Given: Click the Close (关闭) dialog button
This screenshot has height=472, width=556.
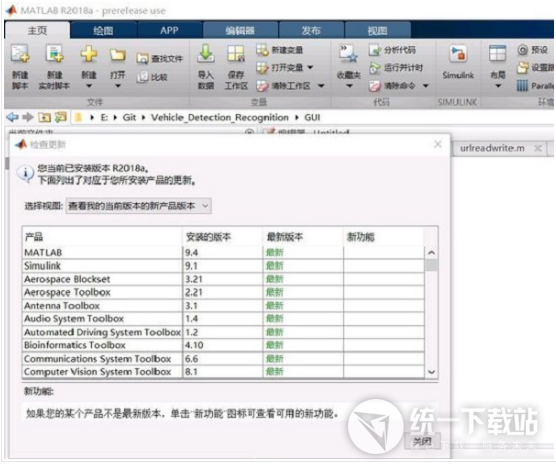Looking at the screenshot, I should (422, 442).
